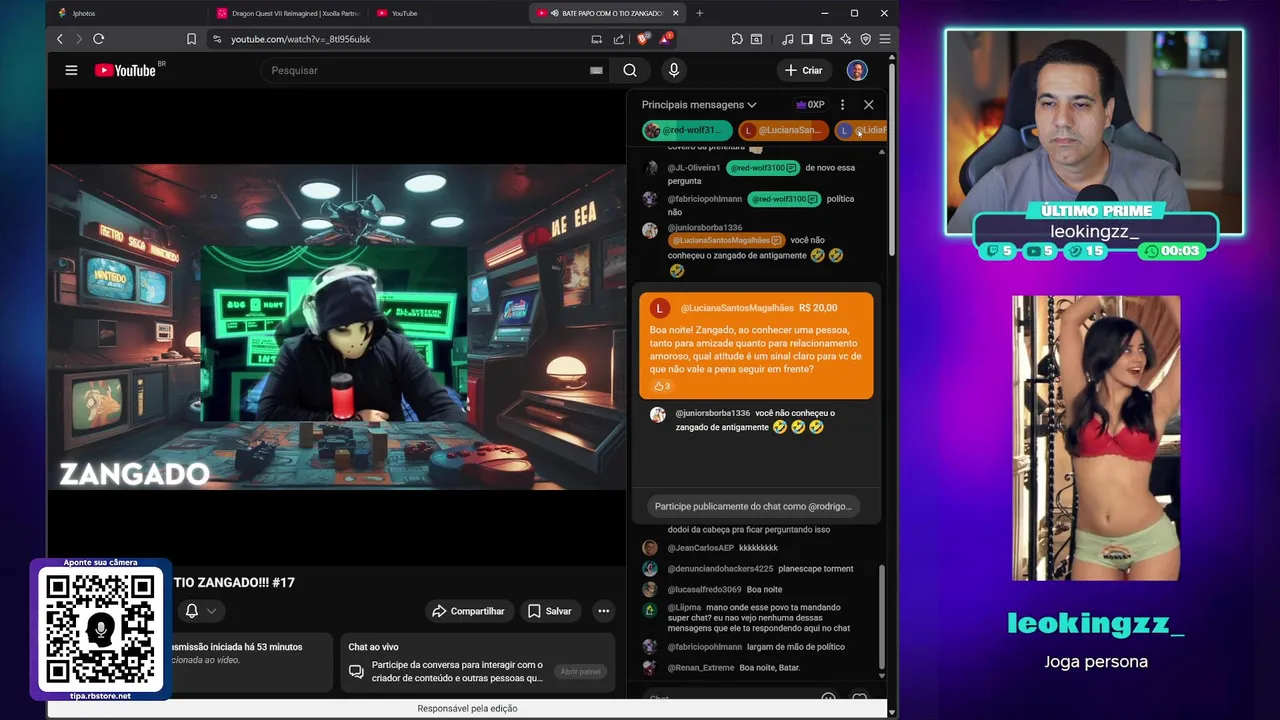The image size is (1280, 720).
Task: Open the Brave VPN shield icon
Action: 865,39
